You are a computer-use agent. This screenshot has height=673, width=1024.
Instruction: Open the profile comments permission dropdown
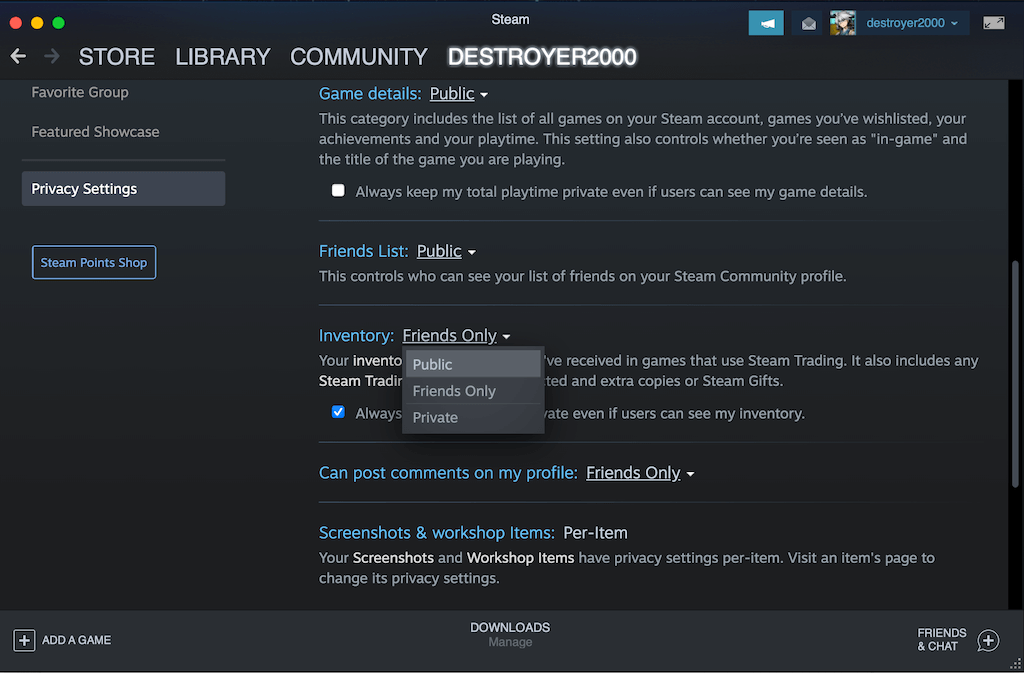[640, 472]
